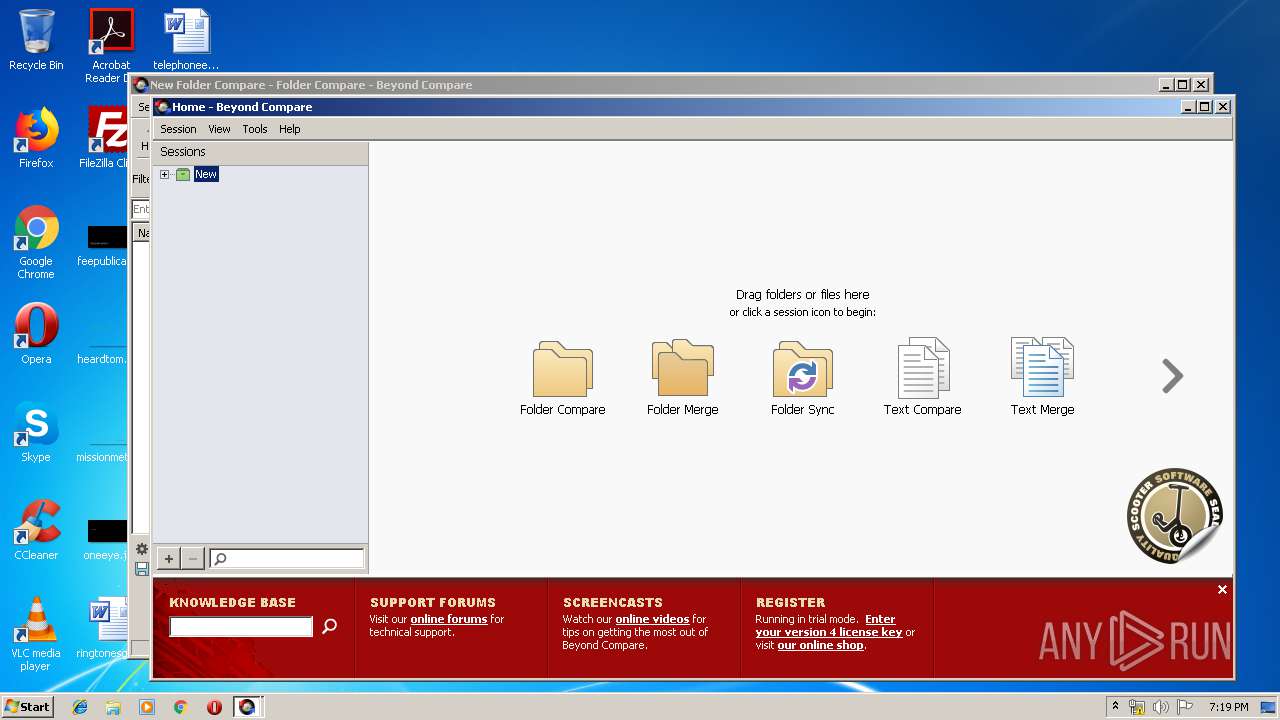Follow the online forums link
Image resolution: width=1280 pixels, height=720 pixels.
click(x=449, y=619)
